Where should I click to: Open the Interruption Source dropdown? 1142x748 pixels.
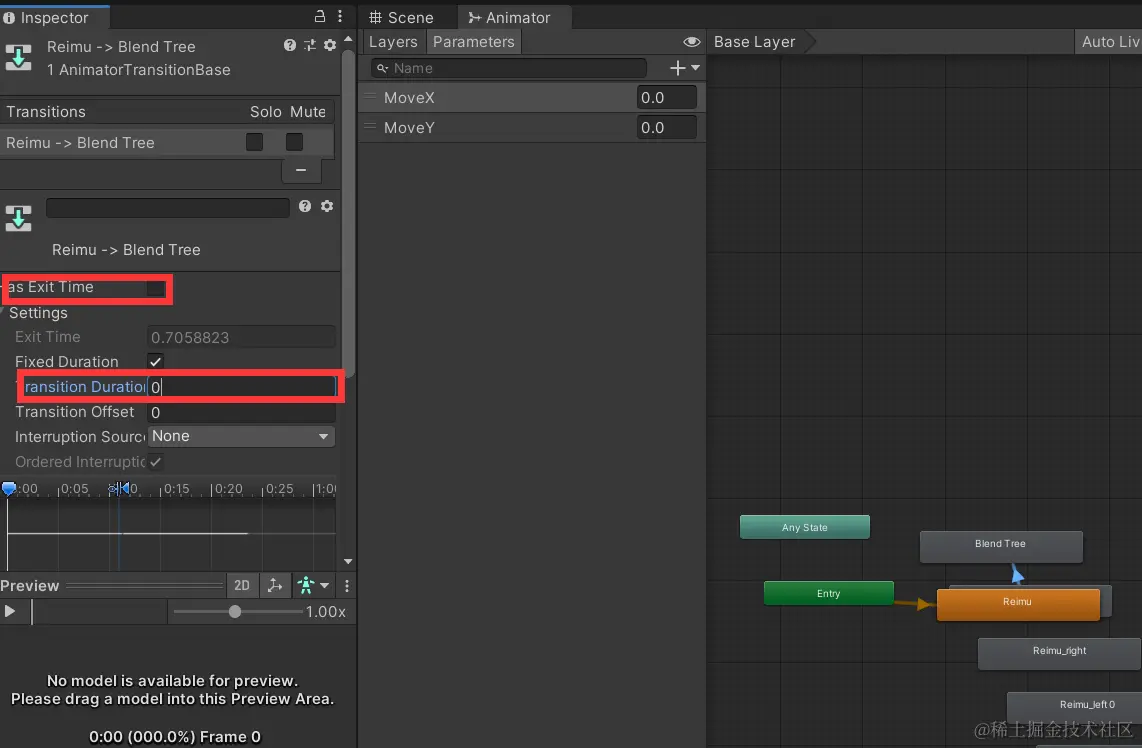pos(241,436)
